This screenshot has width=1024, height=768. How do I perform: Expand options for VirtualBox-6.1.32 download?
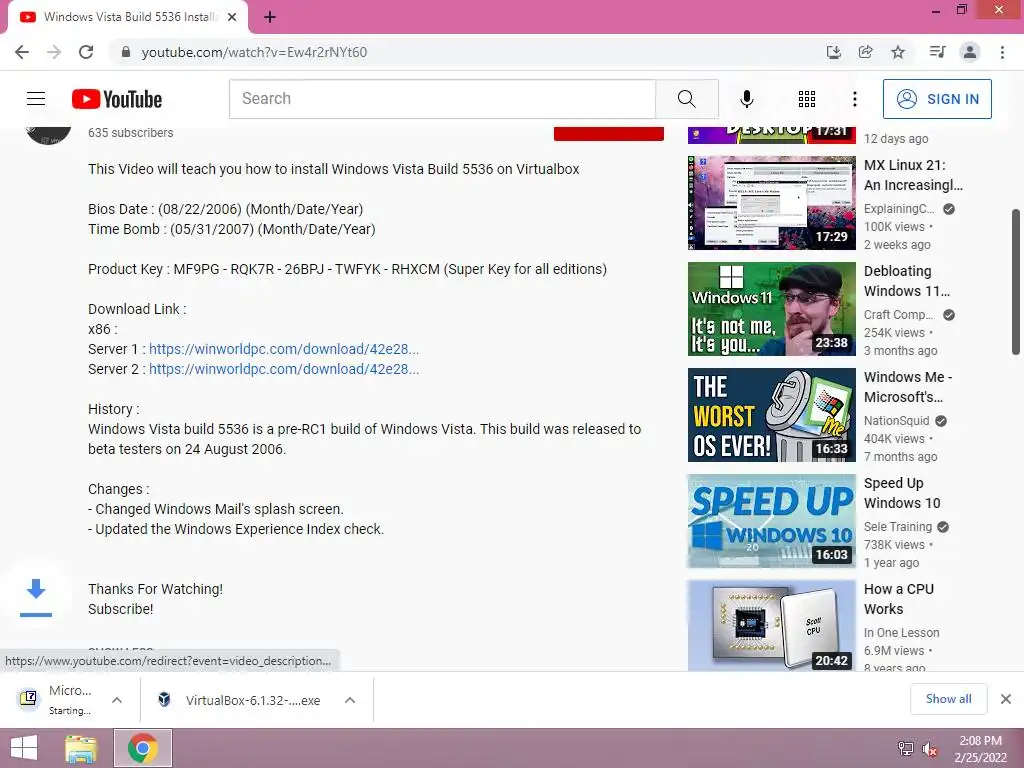(350, 700)
